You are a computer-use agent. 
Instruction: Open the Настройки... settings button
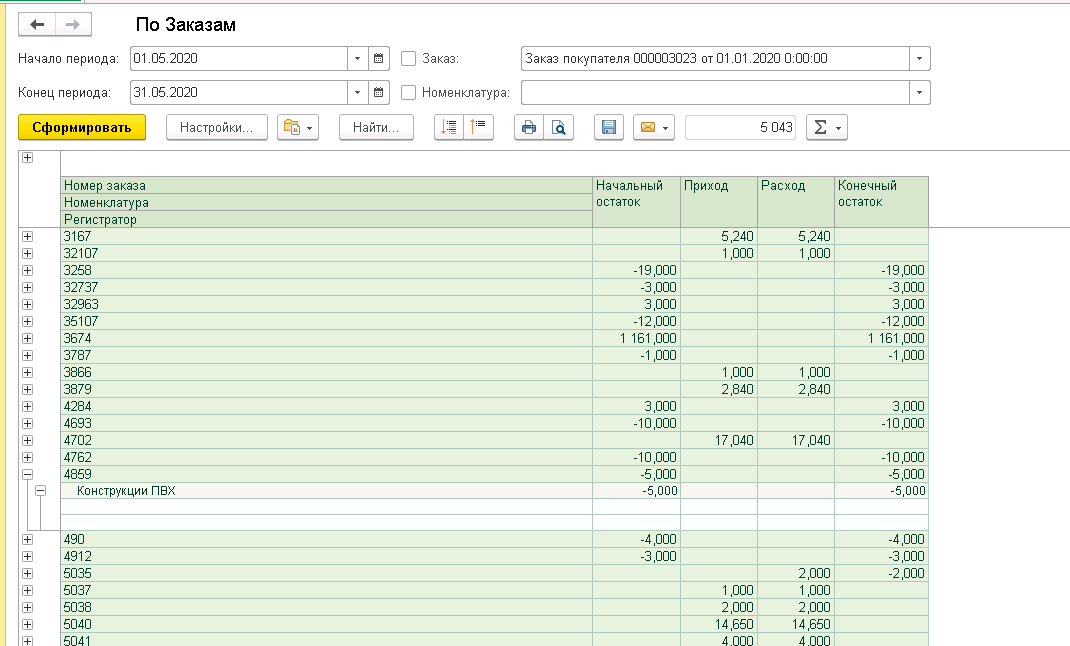[x=216, y=127]
